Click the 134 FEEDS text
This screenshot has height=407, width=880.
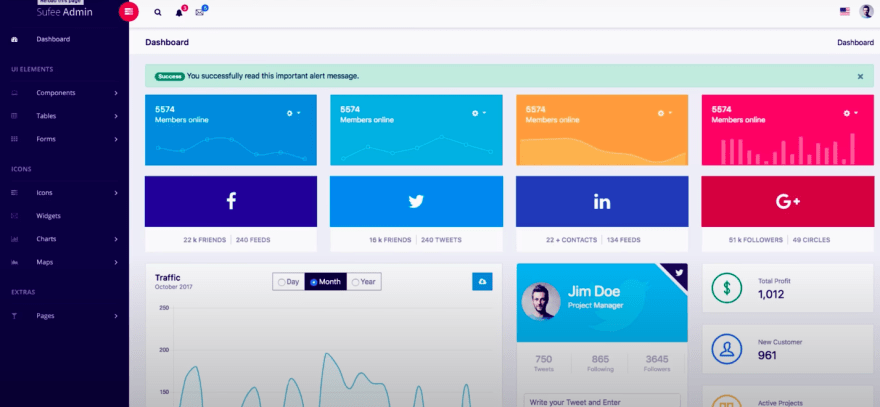pos(624,240)
